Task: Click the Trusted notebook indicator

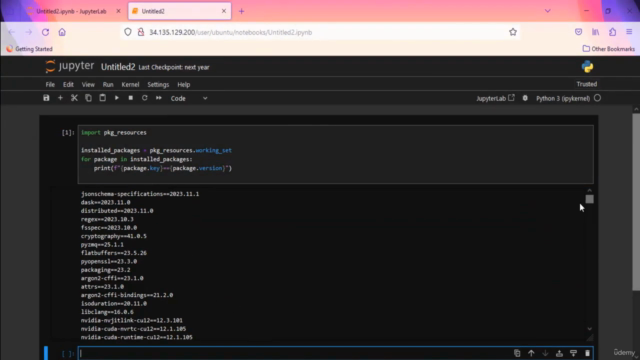Action: (x=587, y=84)
